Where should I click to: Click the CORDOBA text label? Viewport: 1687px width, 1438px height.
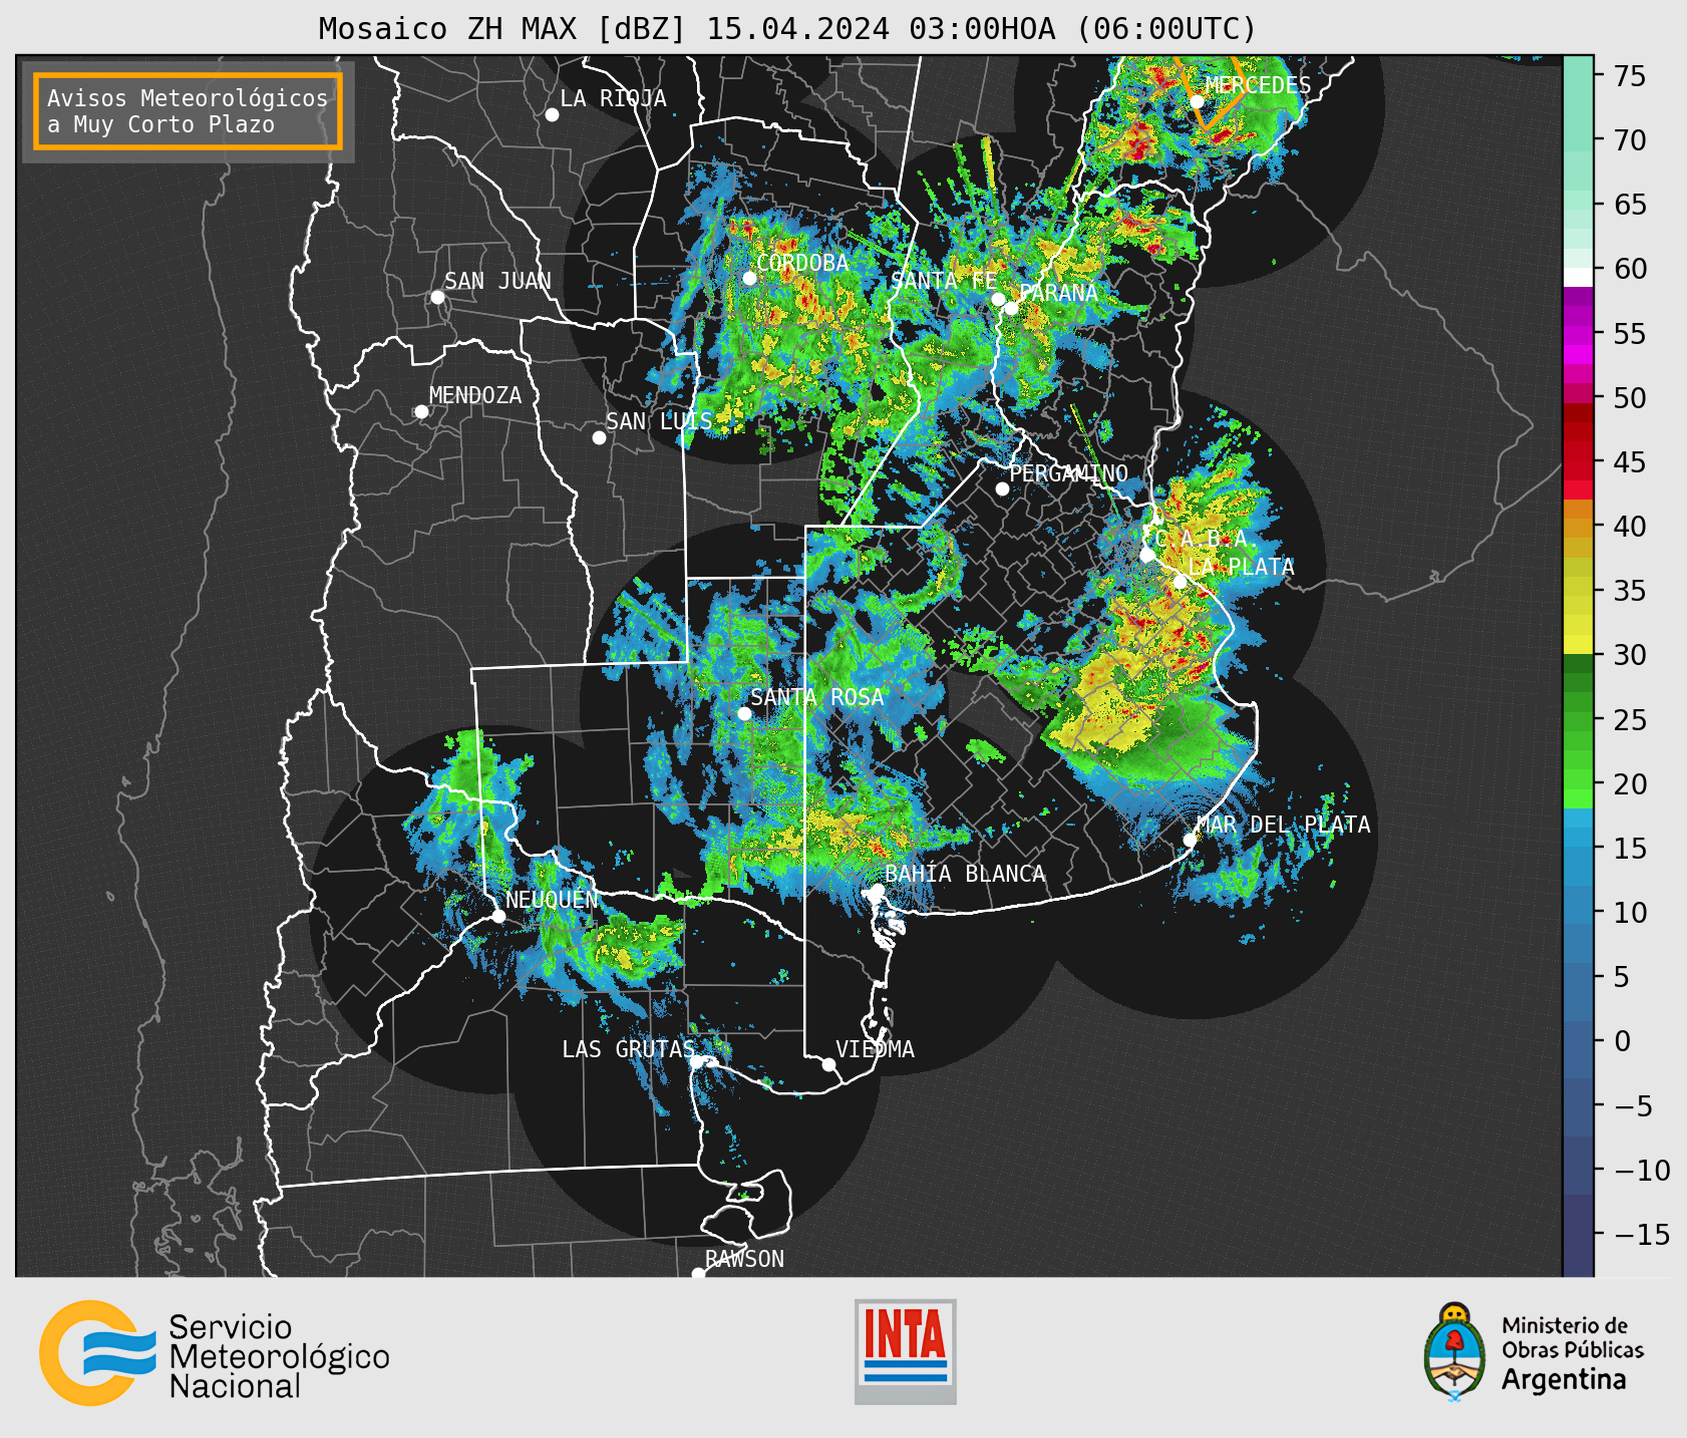803,263
